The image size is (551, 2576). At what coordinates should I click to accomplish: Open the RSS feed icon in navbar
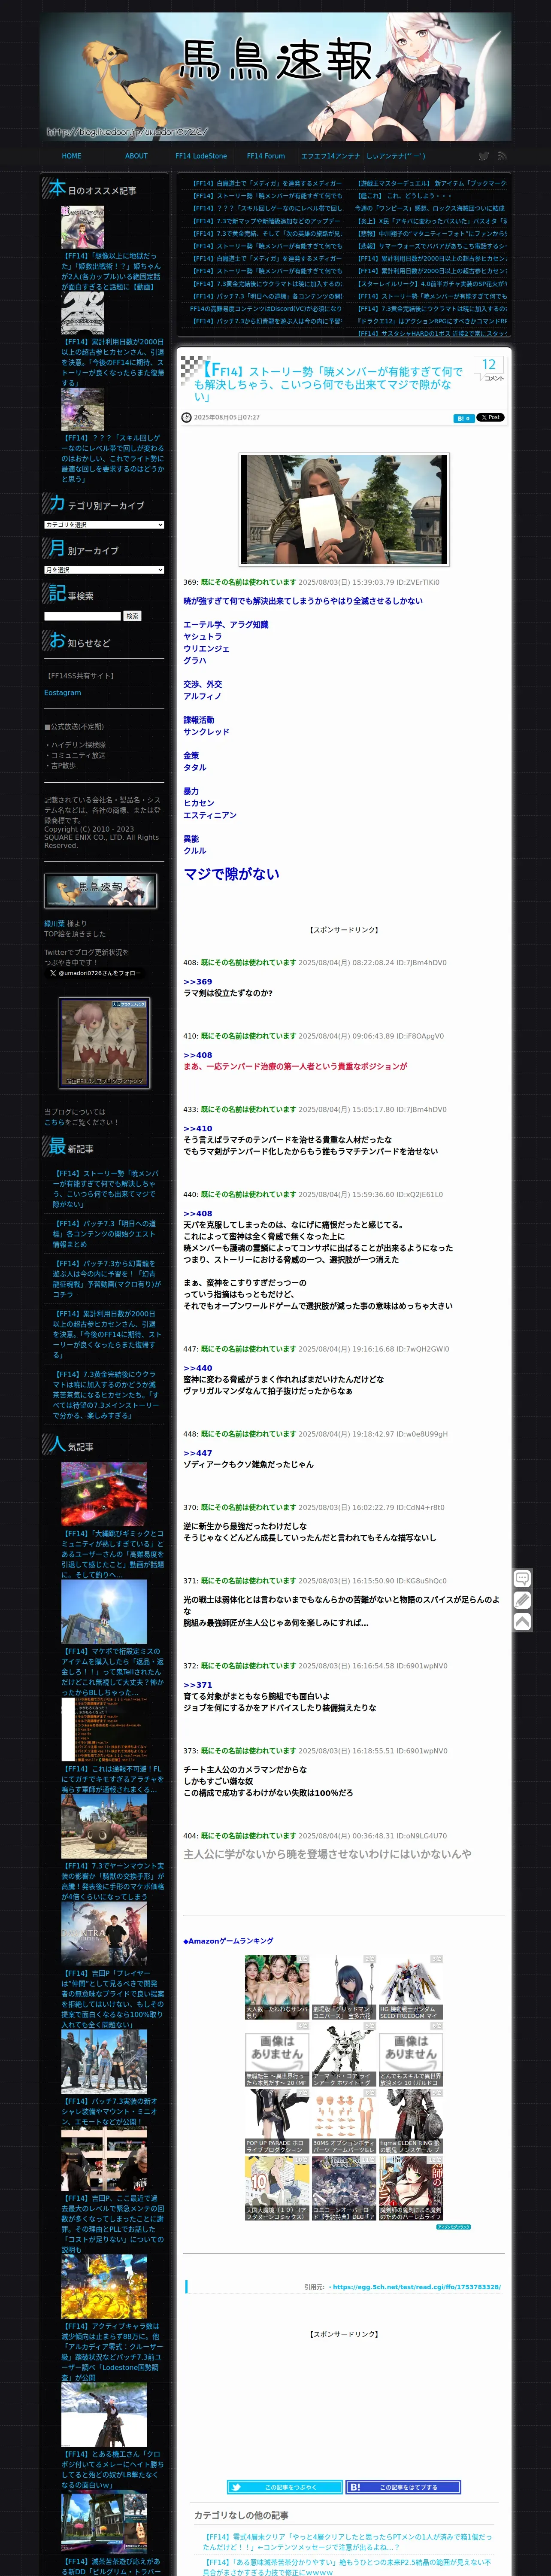pos(502,156)
